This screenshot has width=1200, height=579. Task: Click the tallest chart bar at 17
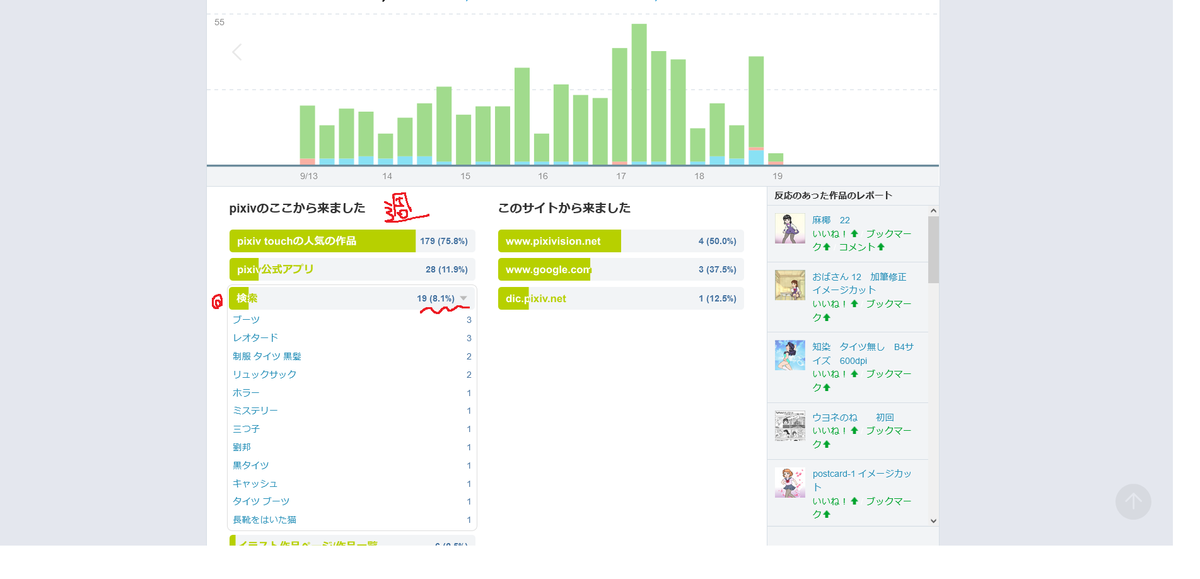click(639, 94)
